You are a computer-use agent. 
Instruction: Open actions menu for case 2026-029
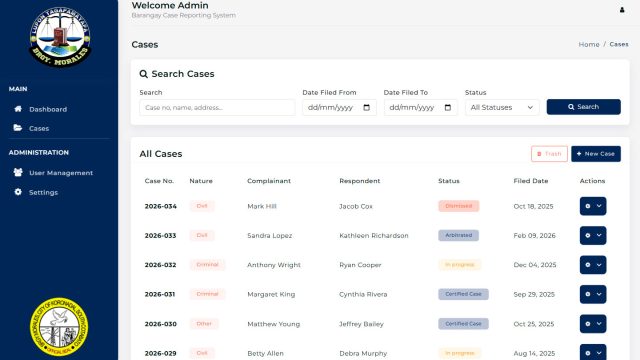593,352
